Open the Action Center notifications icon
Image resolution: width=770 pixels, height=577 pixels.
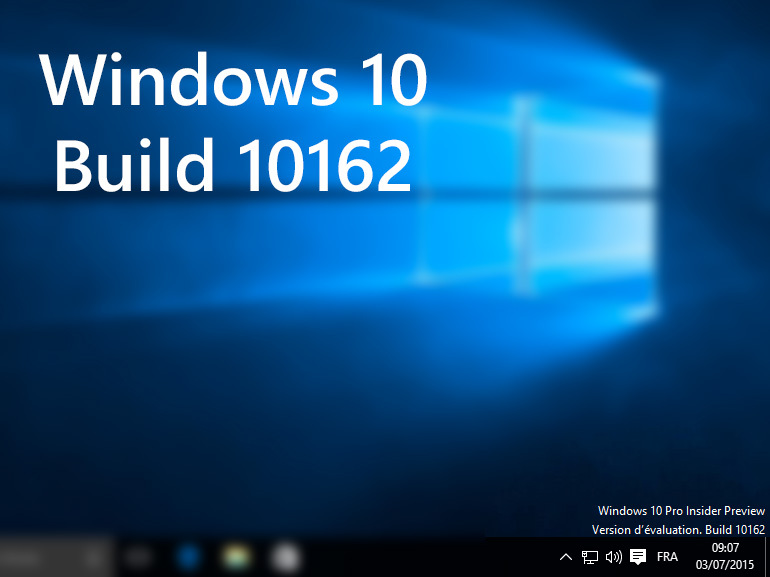638,557
